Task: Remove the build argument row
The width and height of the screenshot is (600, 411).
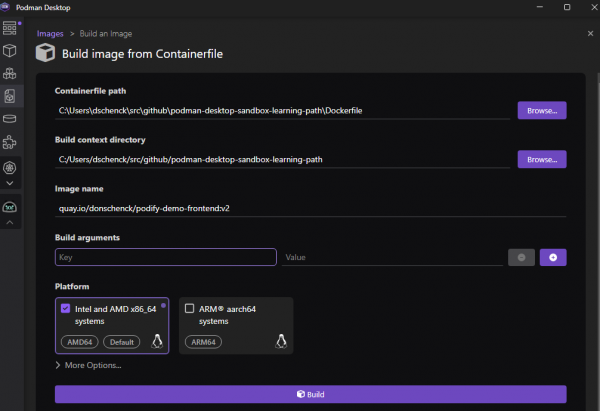Action: click(521, 257)
